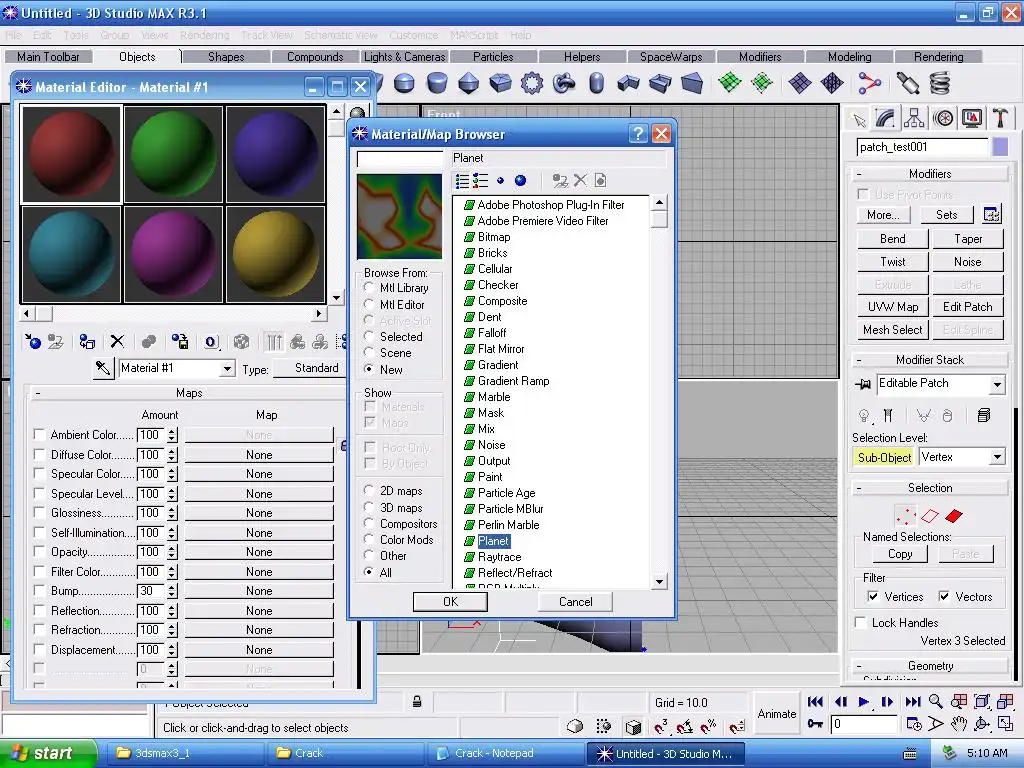Expand the Geometry rollout

click(x=930, y=665)
